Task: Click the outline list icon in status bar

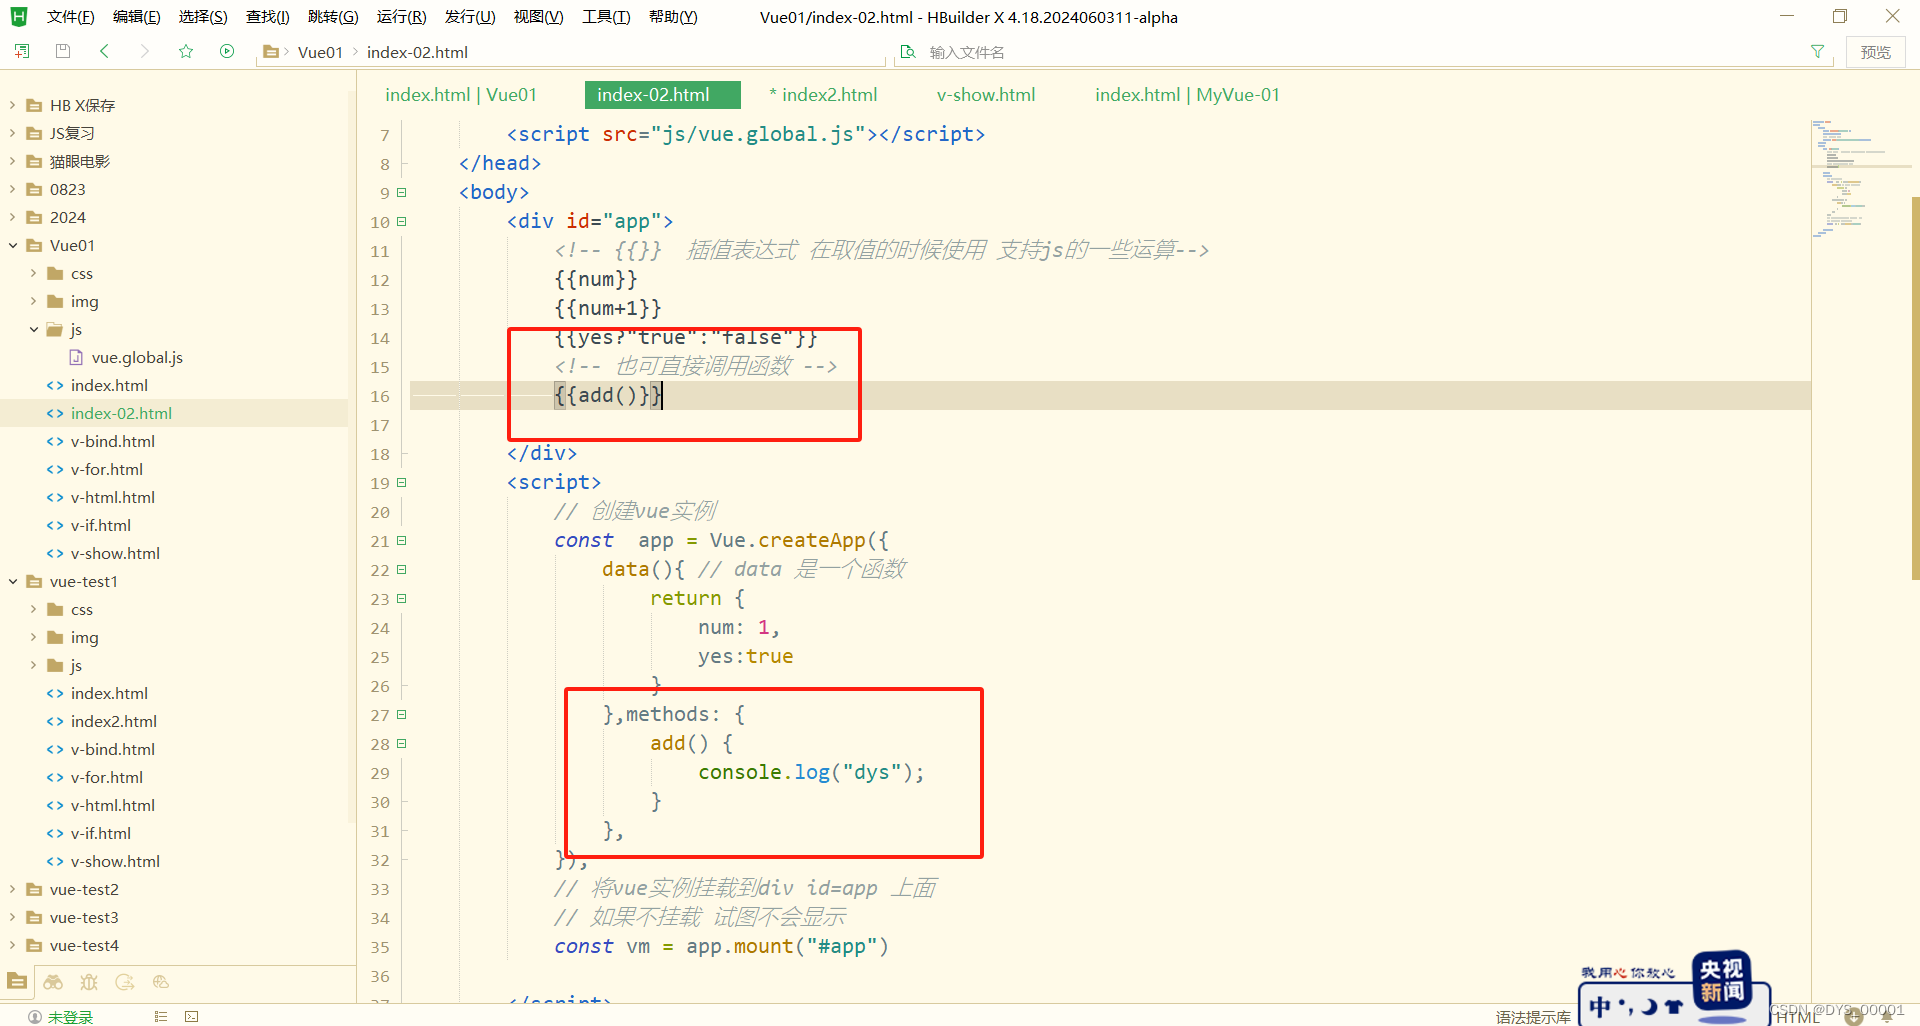Action: click(160, 1016)
